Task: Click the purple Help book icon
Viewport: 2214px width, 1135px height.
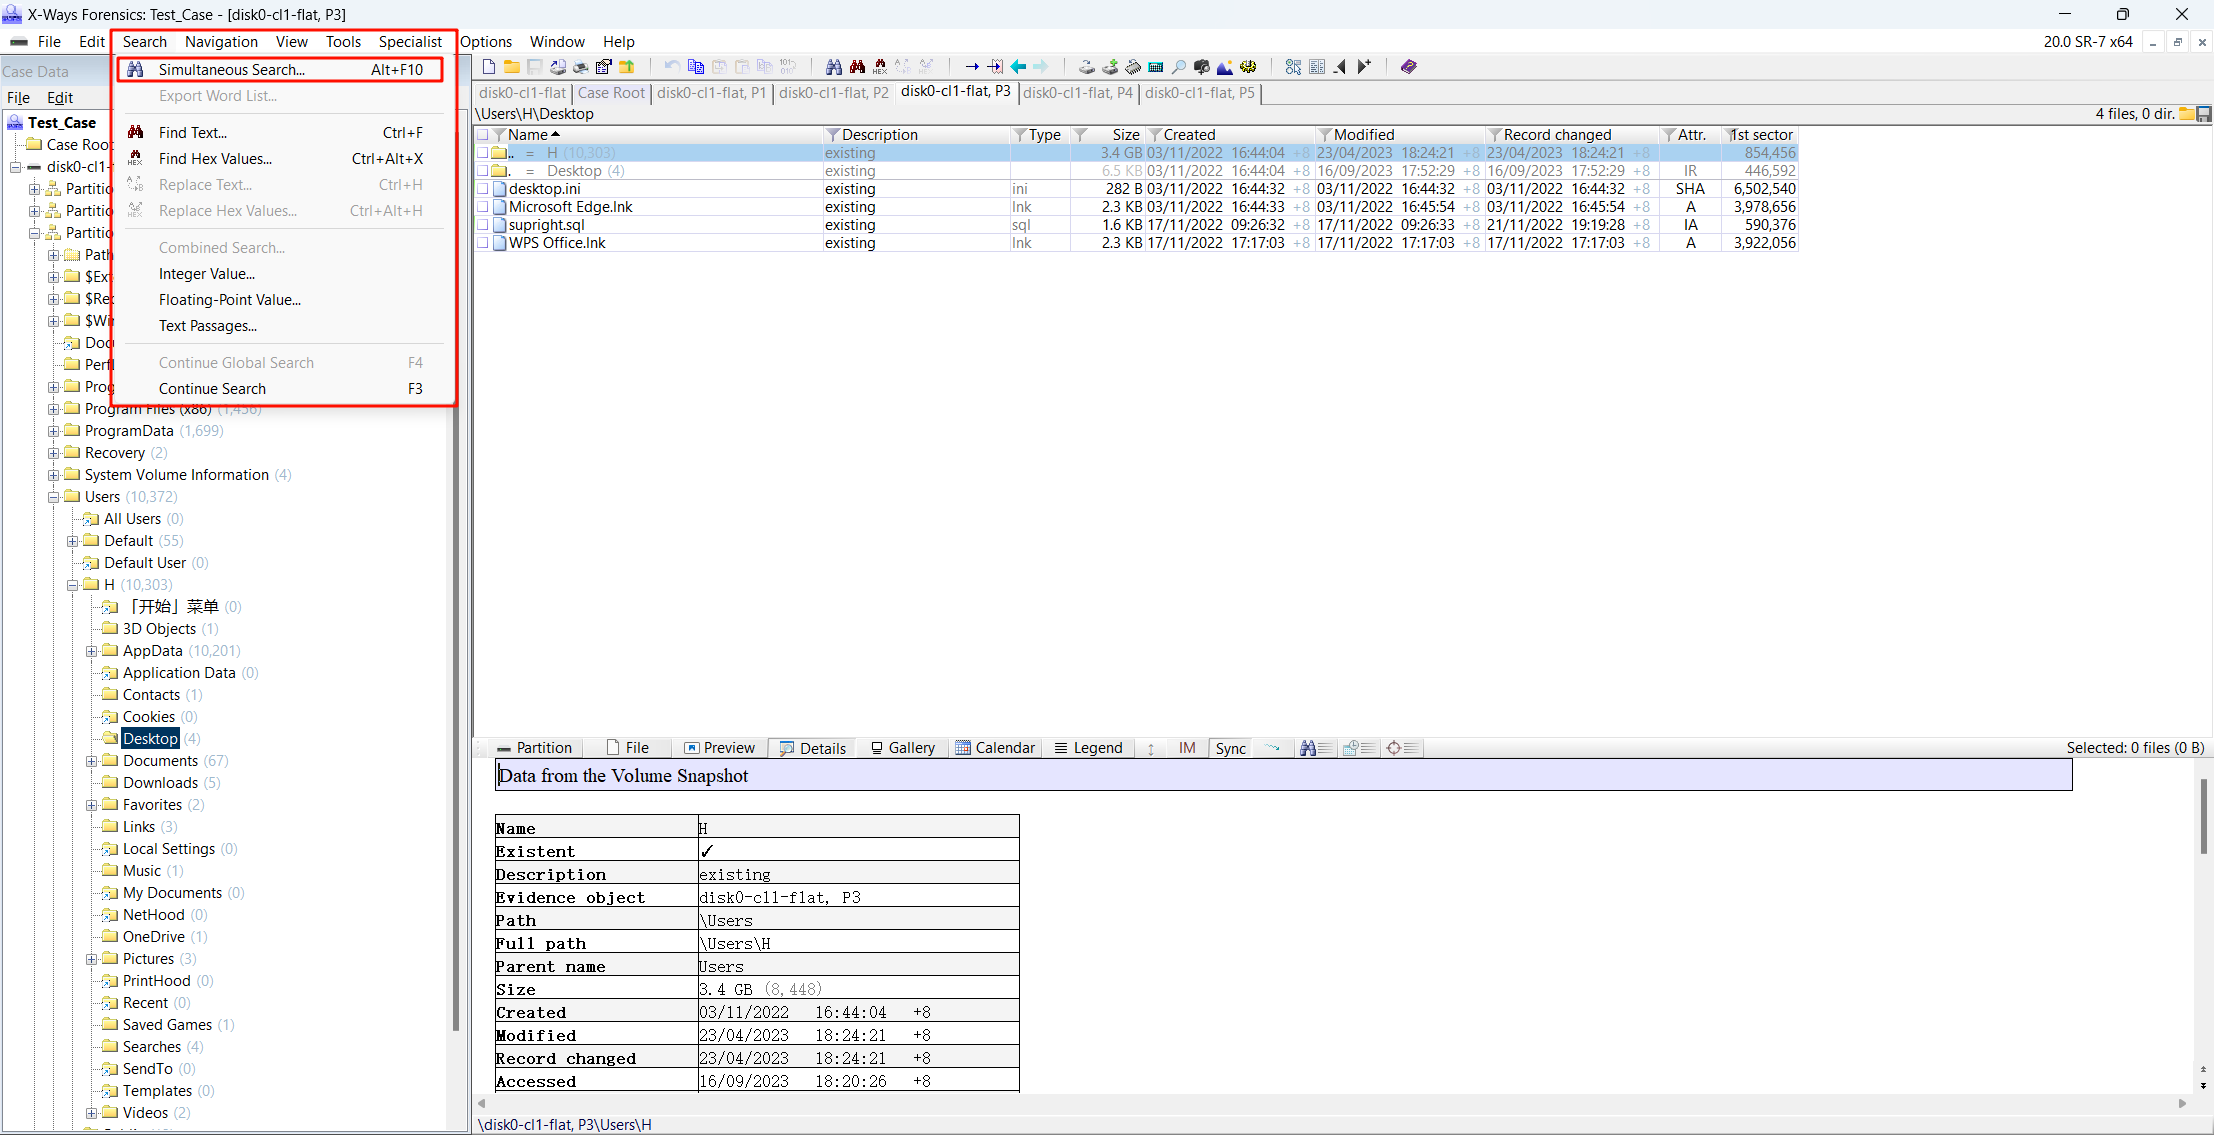Action: click(x=1409, y=67)
